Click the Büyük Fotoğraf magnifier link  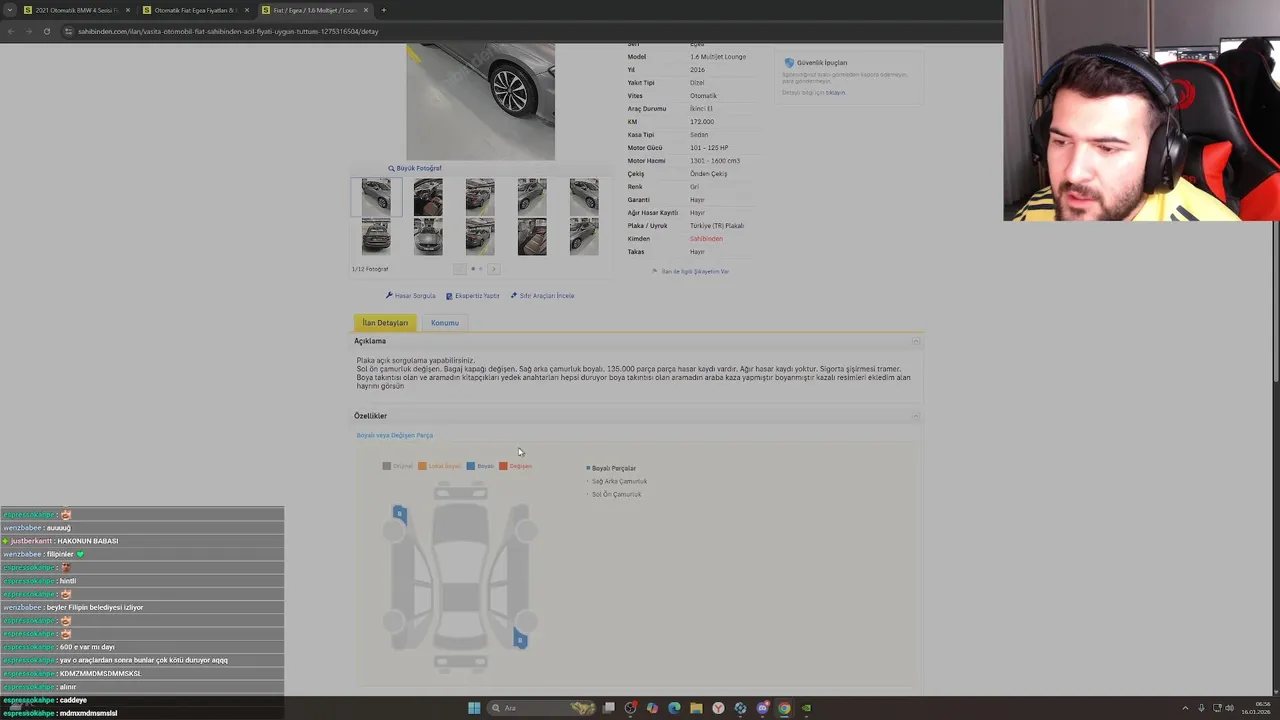(x=415, y=168)
